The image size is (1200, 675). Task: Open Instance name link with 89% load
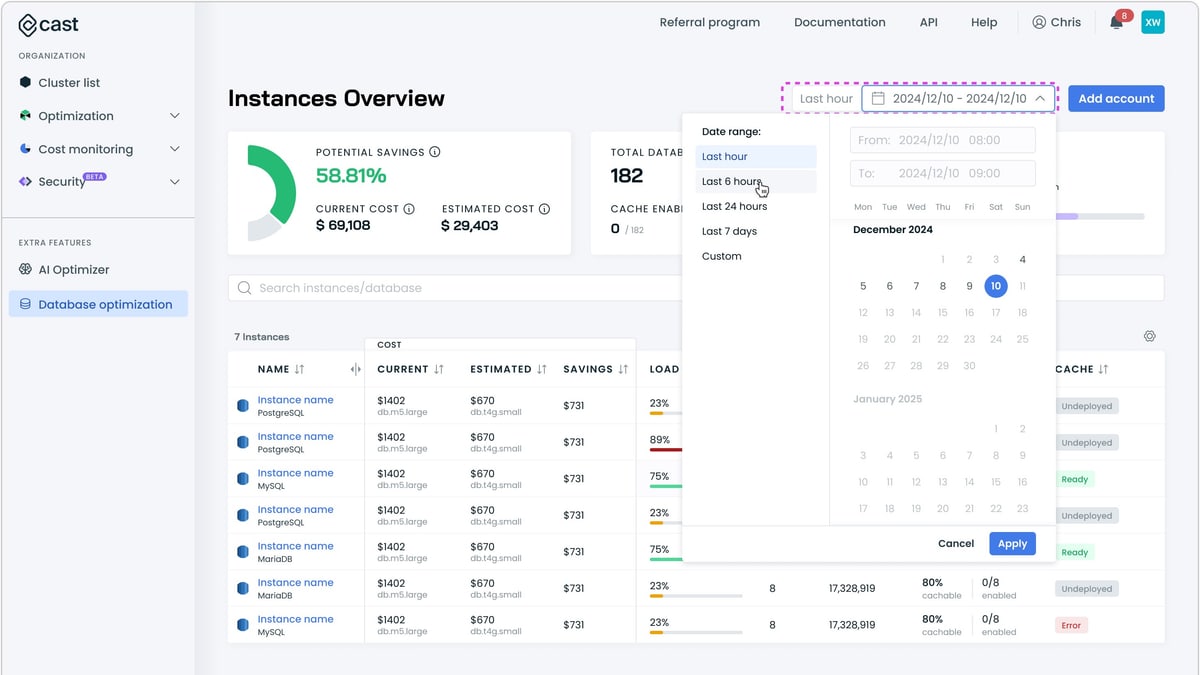click(x=295, y=436)
